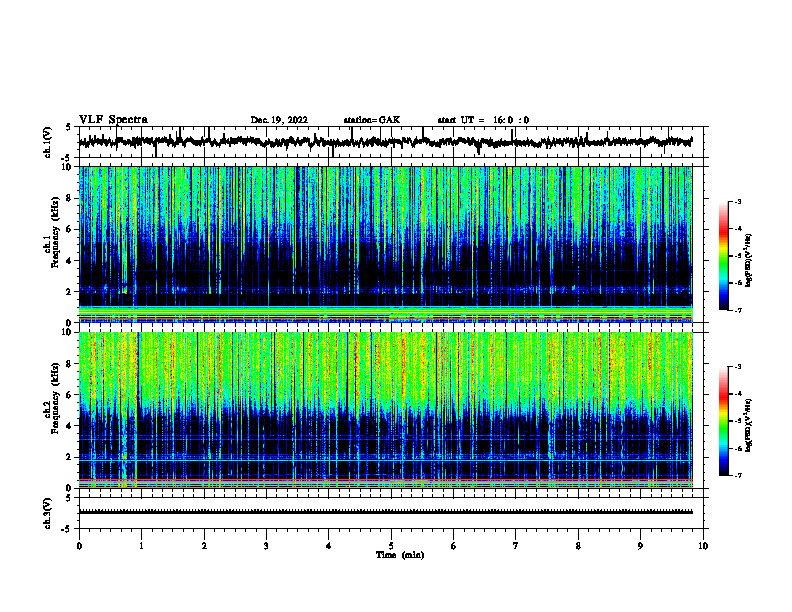
Task: Click the "-5" tick on ch.3(V) axis
Action: click(67, 529)
